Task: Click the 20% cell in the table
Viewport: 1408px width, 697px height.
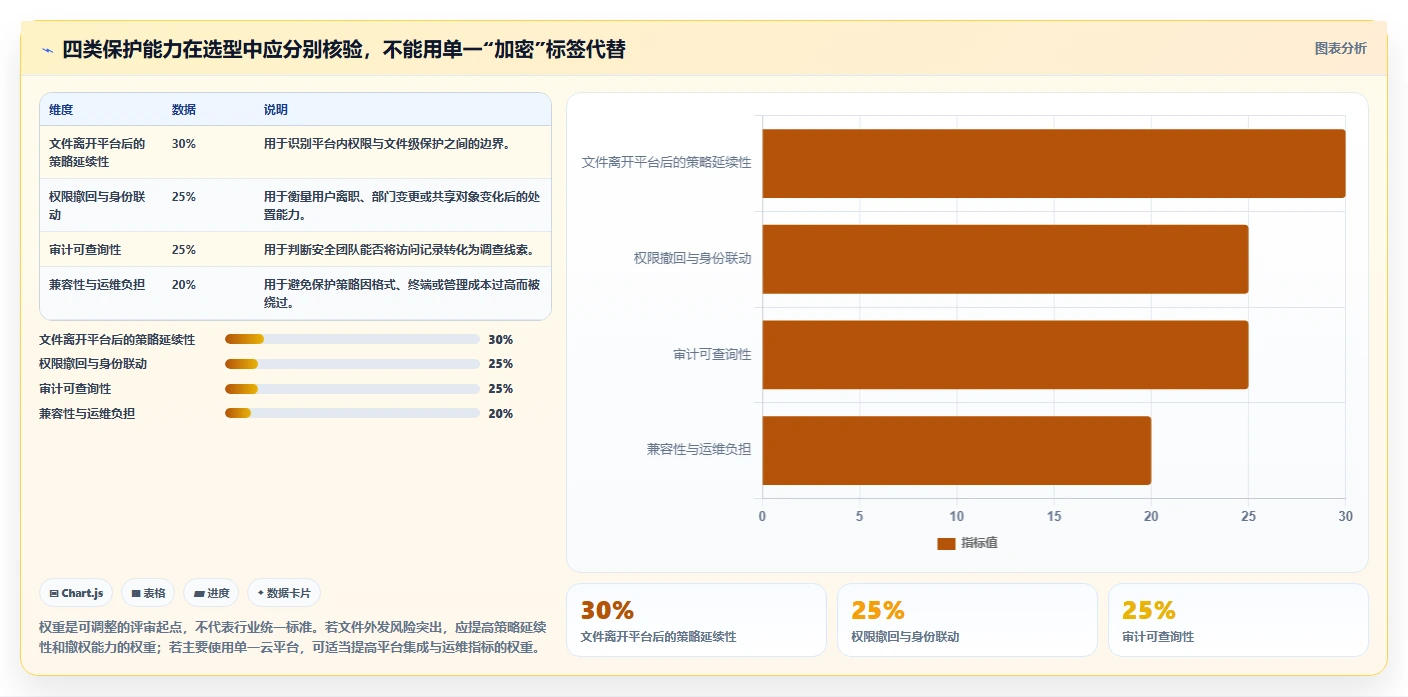Action: [184, 285]
